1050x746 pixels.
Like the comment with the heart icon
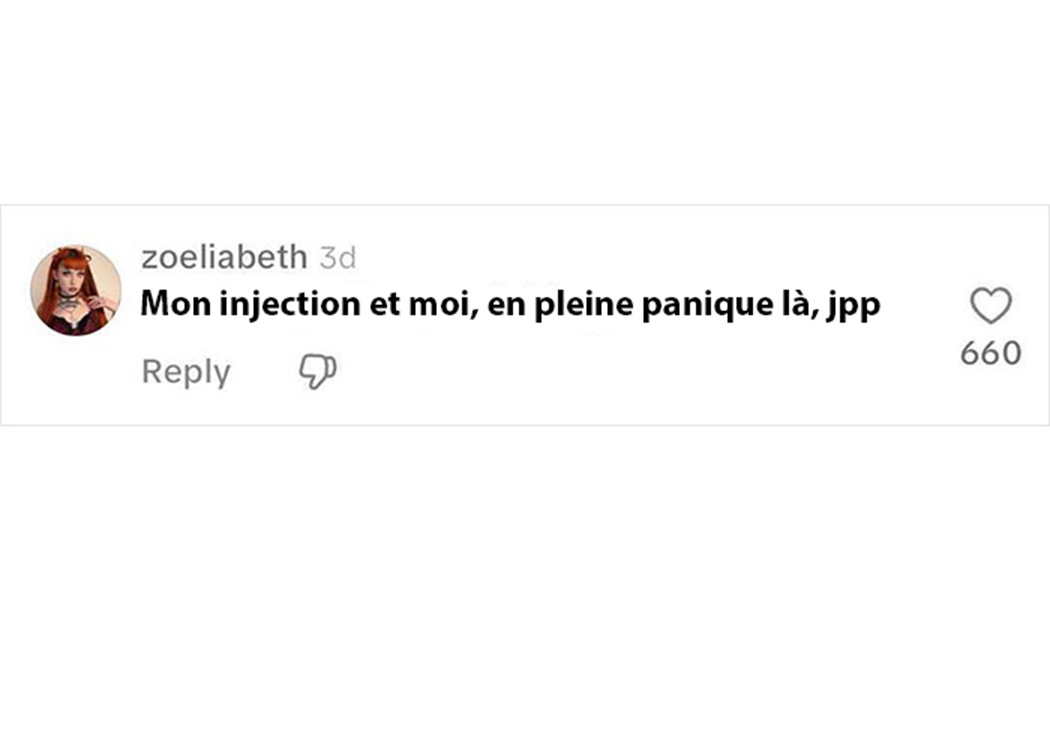point(991,306)
